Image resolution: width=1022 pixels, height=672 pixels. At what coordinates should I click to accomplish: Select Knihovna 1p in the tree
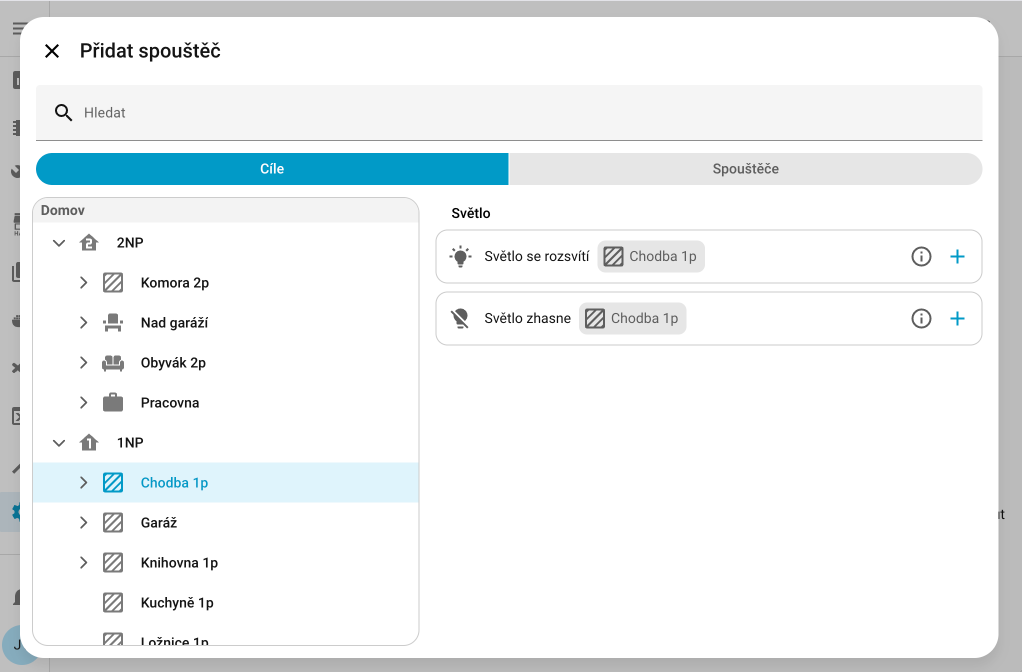pos(179,563)
